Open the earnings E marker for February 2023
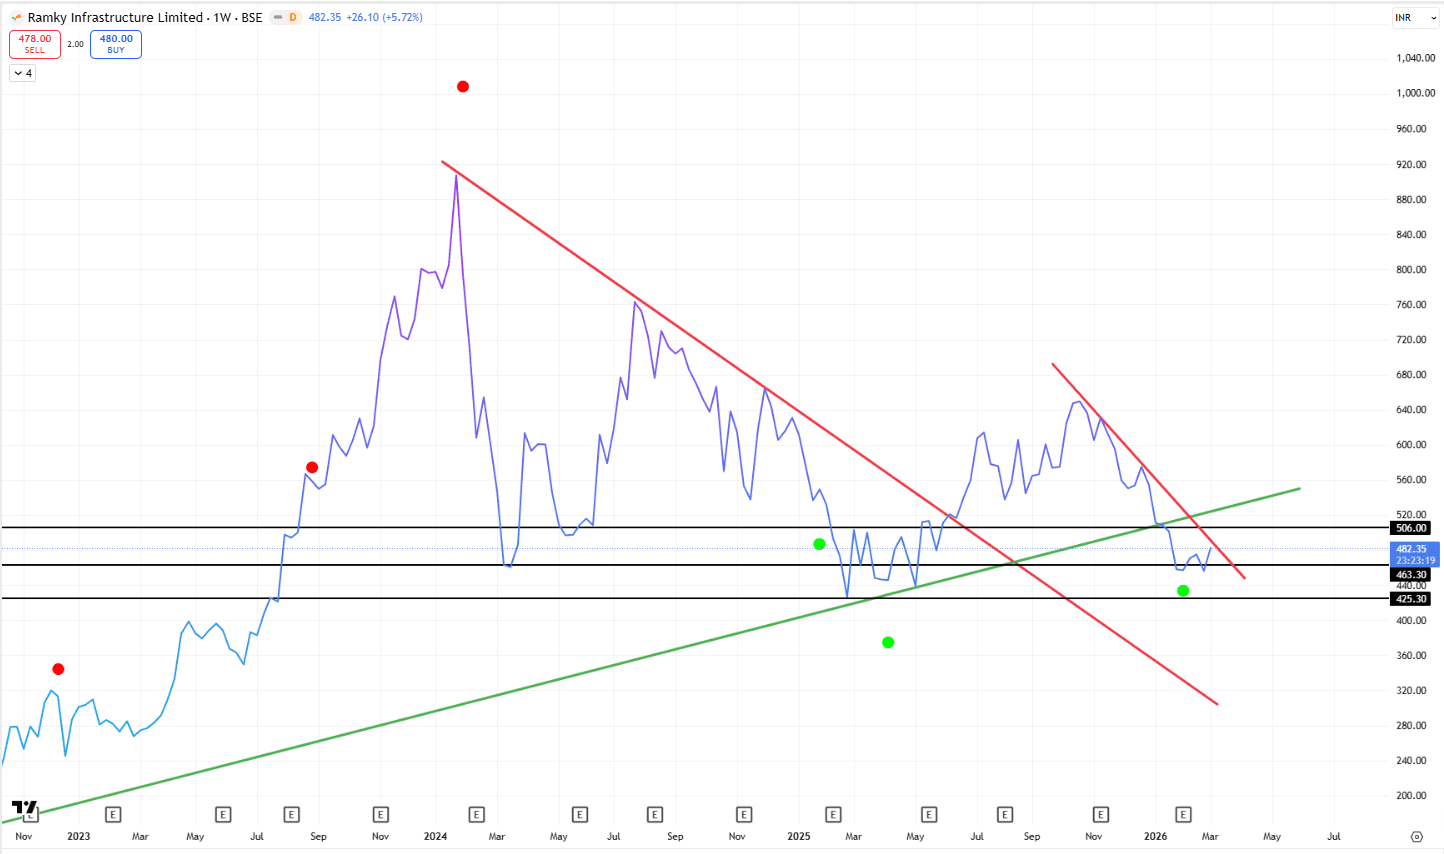Viewport: 1444px width, 854px height. [x=113, y=815]
